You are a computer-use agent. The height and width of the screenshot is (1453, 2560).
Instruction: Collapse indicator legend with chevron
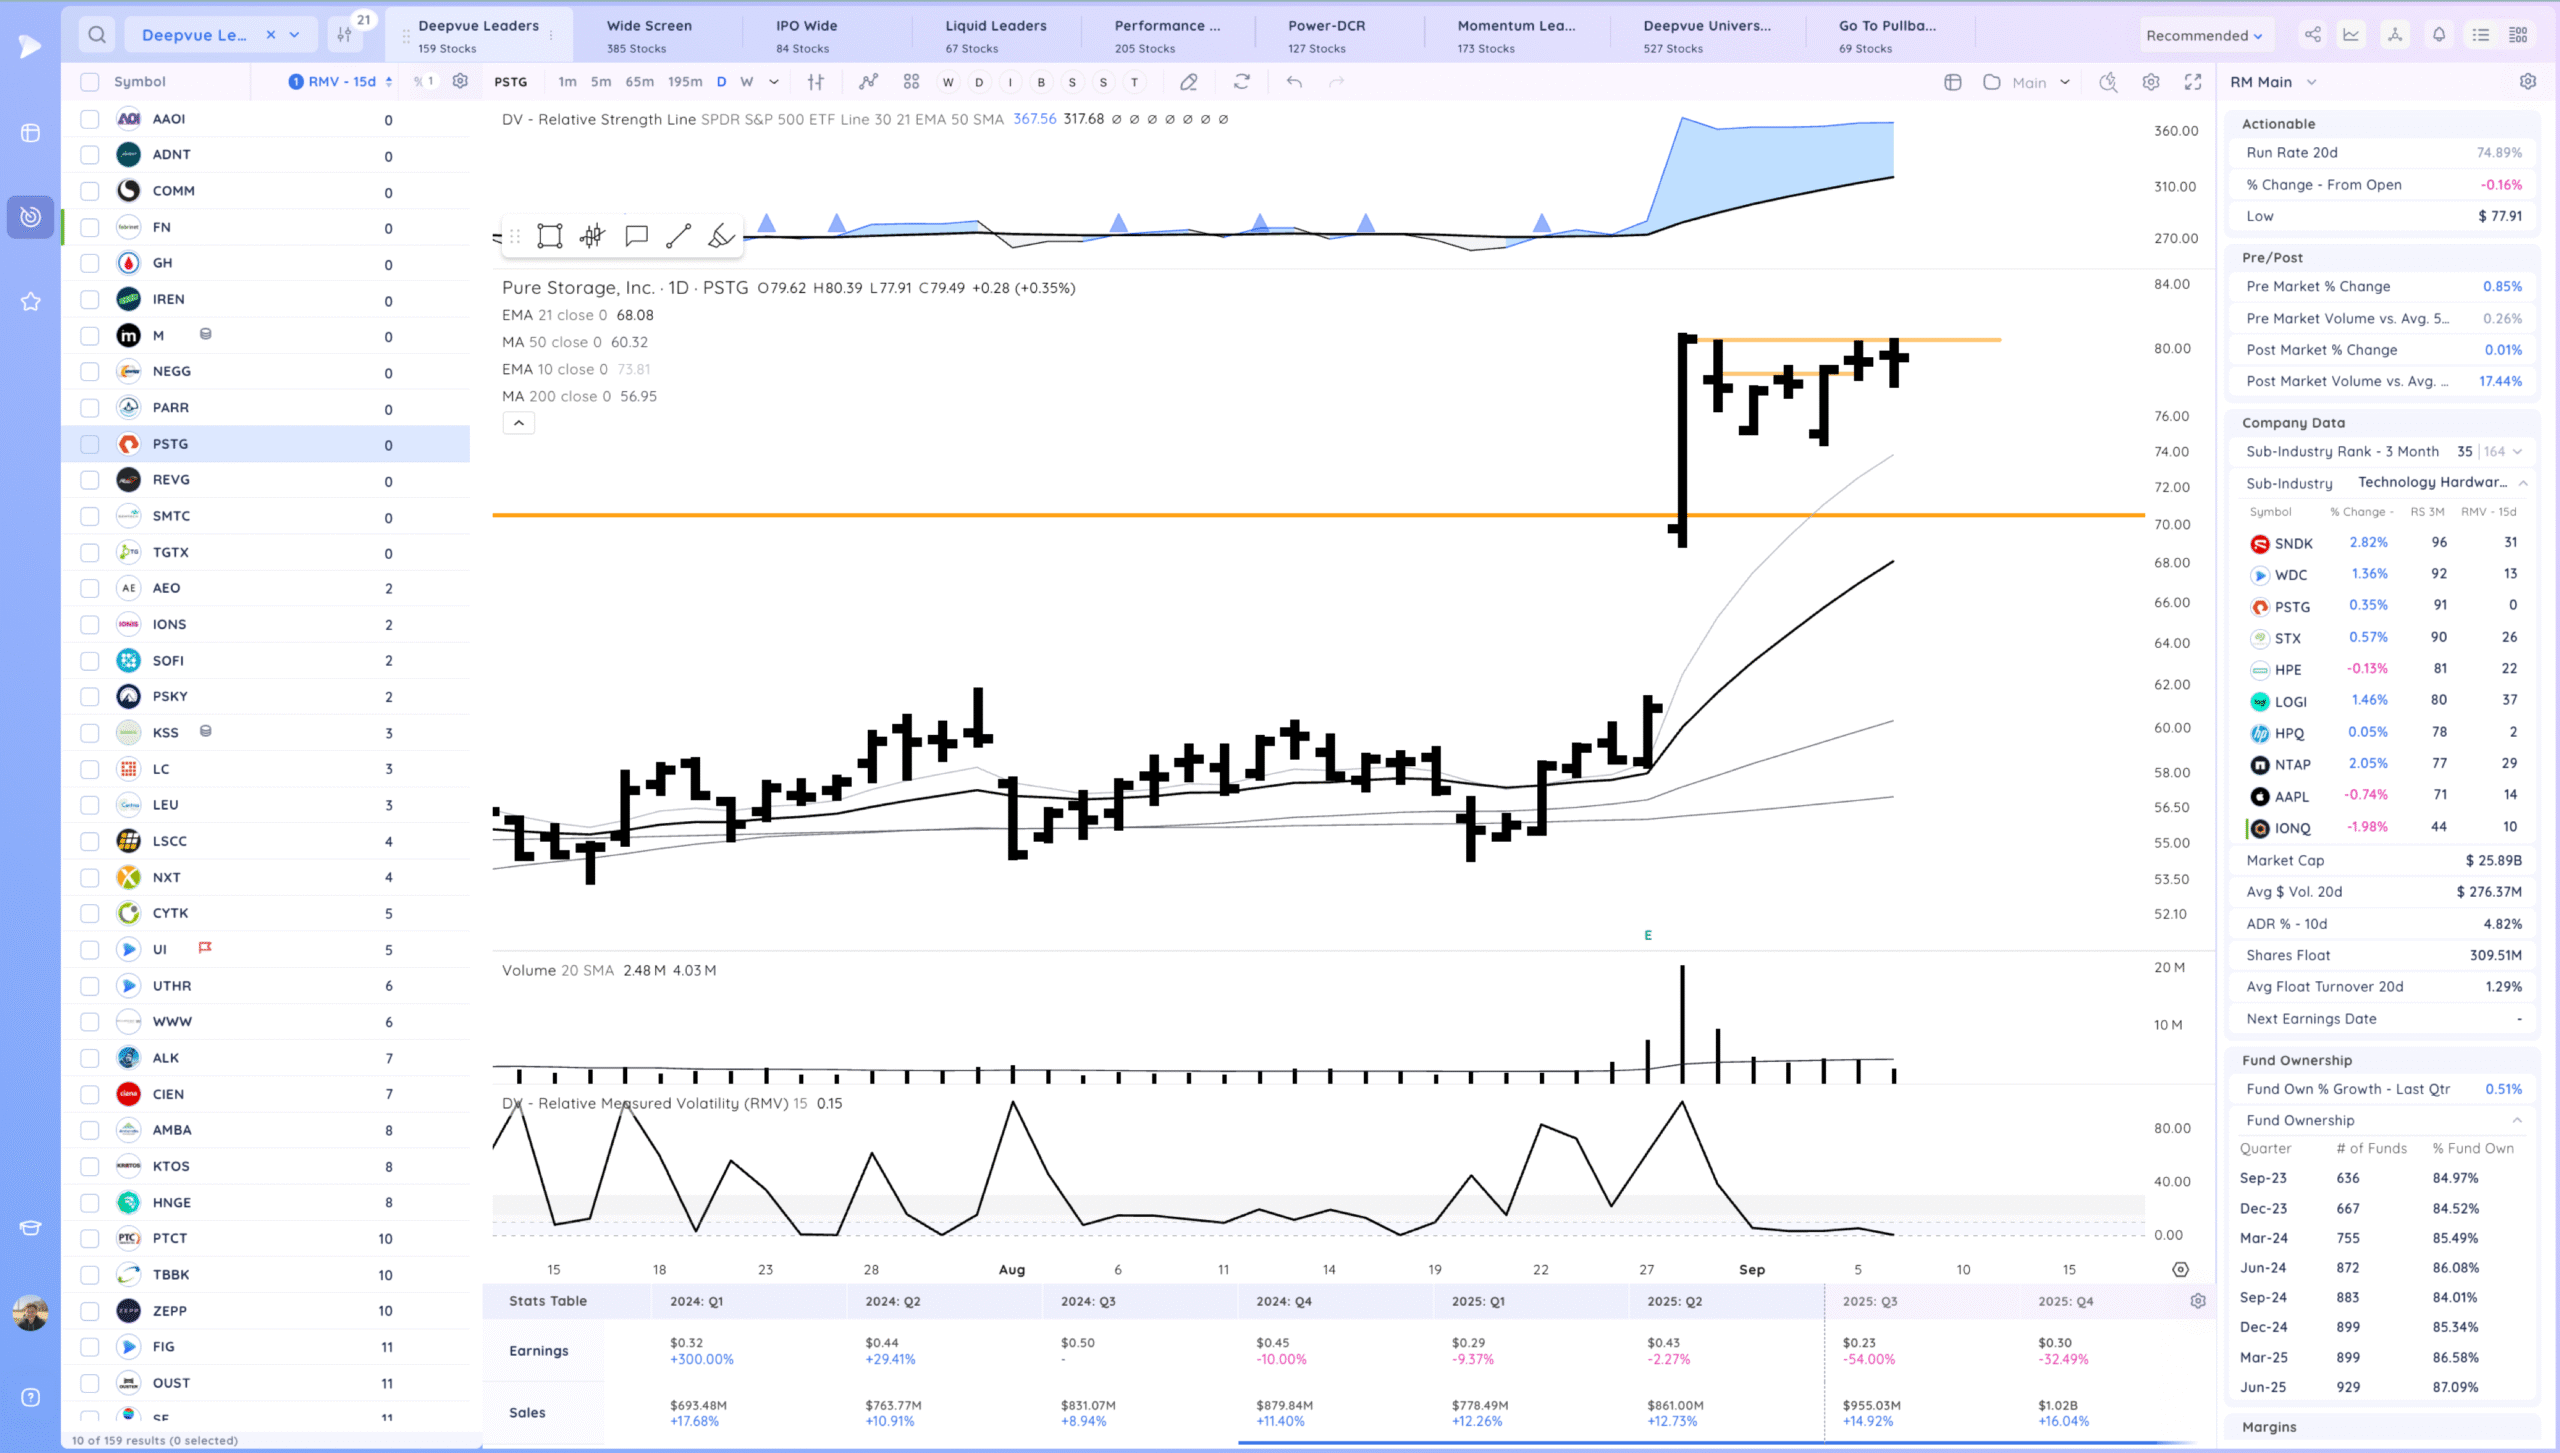click(x=518, y=423)
